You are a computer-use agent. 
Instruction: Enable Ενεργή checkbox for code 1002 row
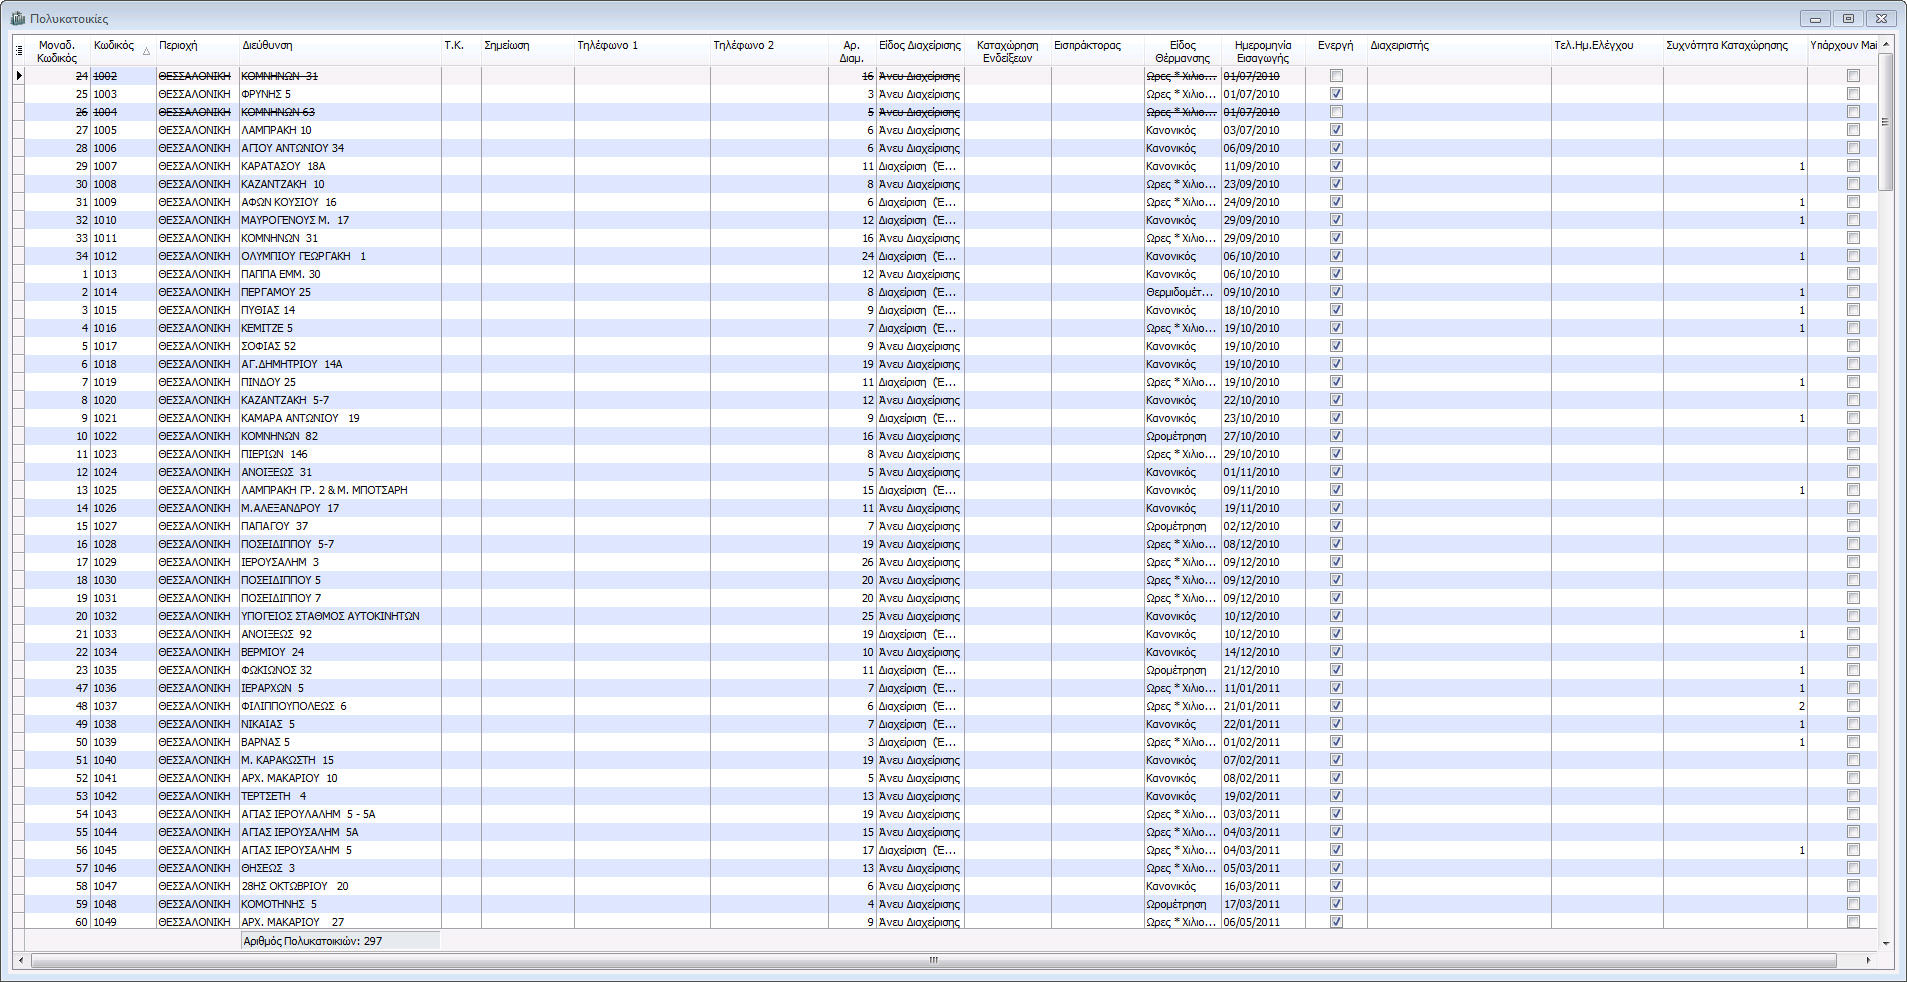(1336, 76)
